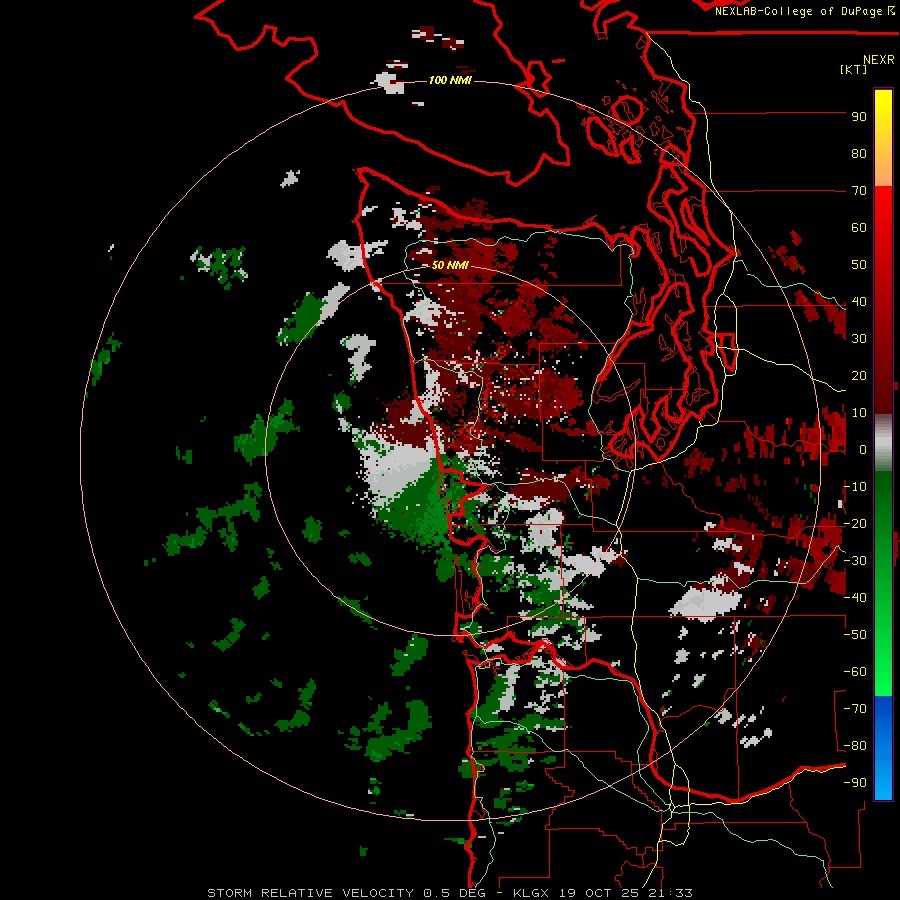Click the positive 70 value on the scale

click(859, 191)
